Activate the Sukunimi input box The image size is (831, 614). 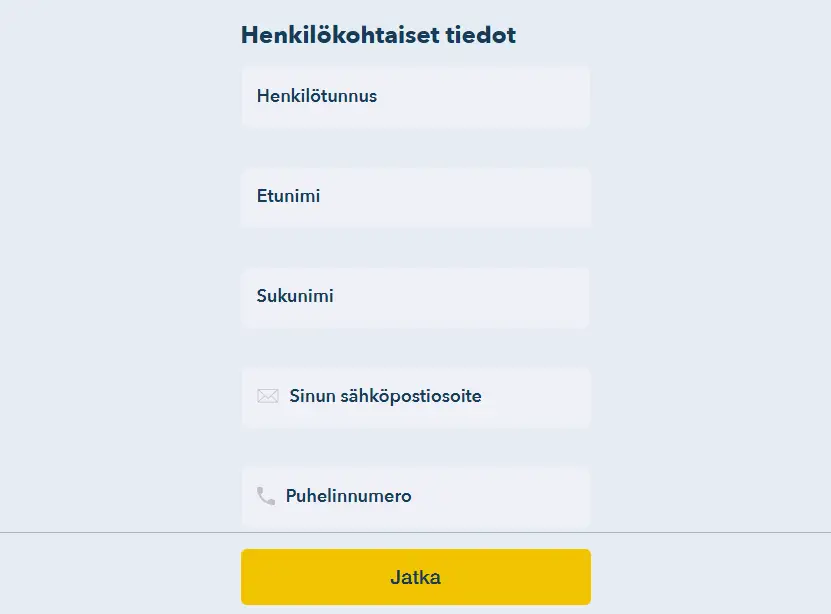click(415, 297)
